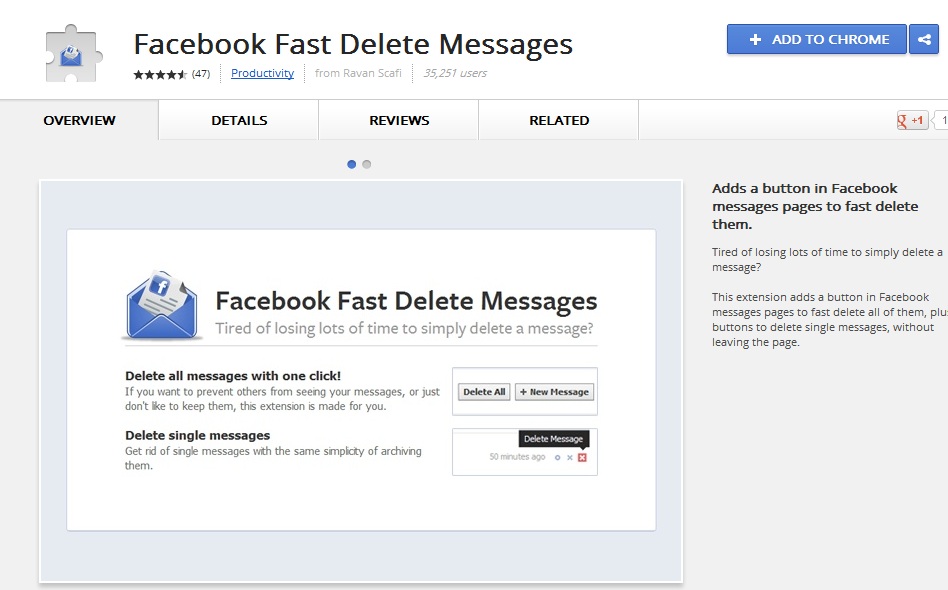The image size is (948, 590).
Task: Click the "Delete all messages with one click!" heading
Action: point(233,376)
